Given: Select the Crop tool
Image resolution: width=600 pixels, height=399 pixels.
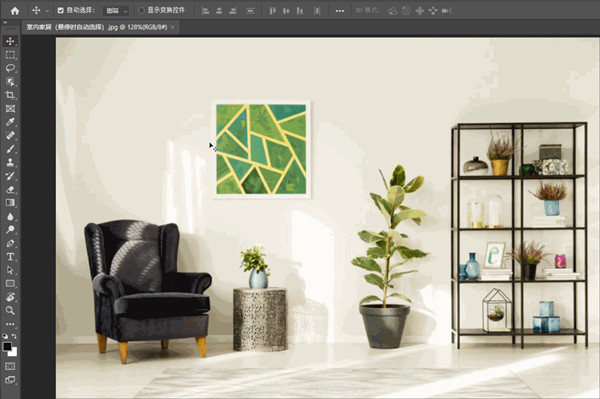Looking at the screenshot, I should click(10, 95).
